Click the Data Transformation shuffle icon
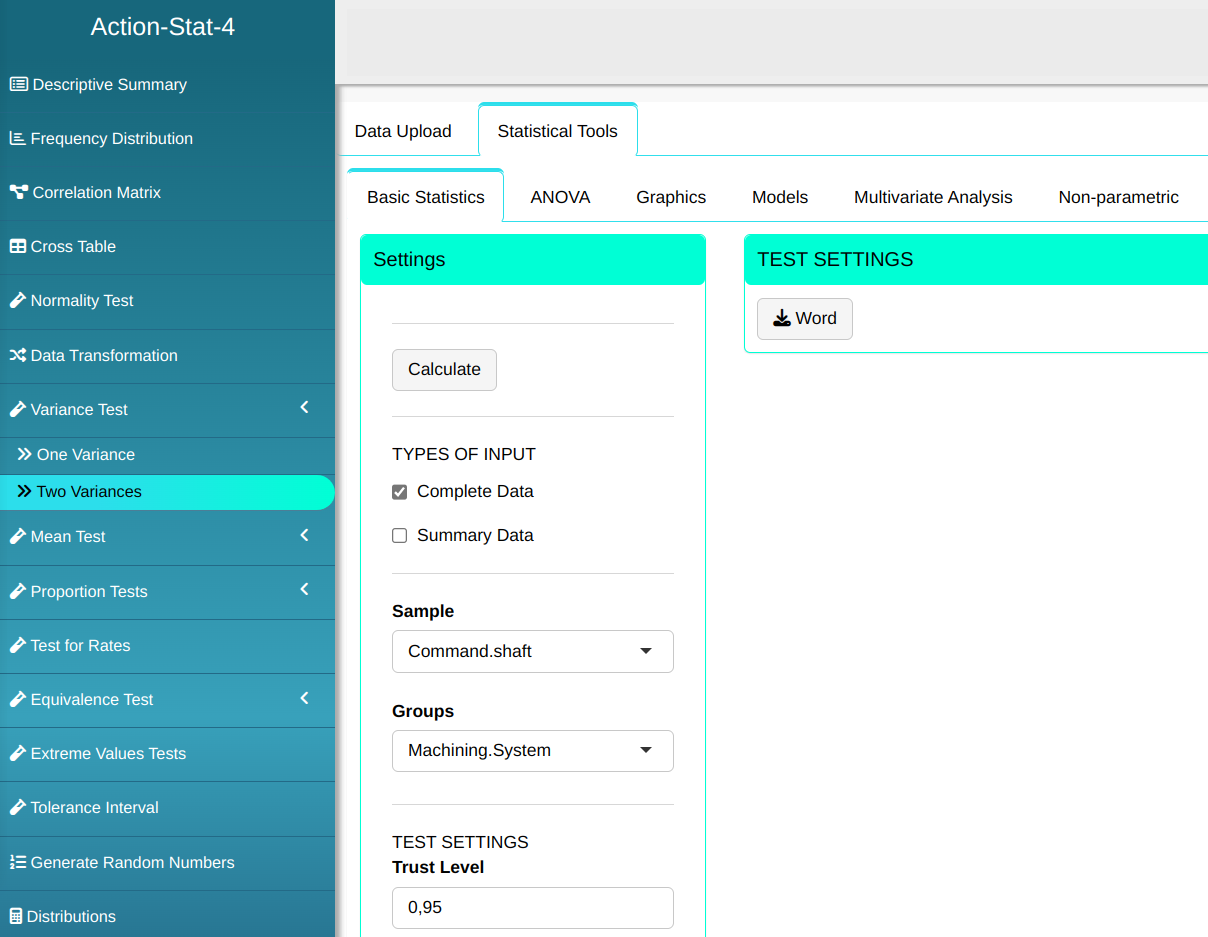The height and width of the screenshot is (937, 1208). pyautogui.click(x=17, y=356)
